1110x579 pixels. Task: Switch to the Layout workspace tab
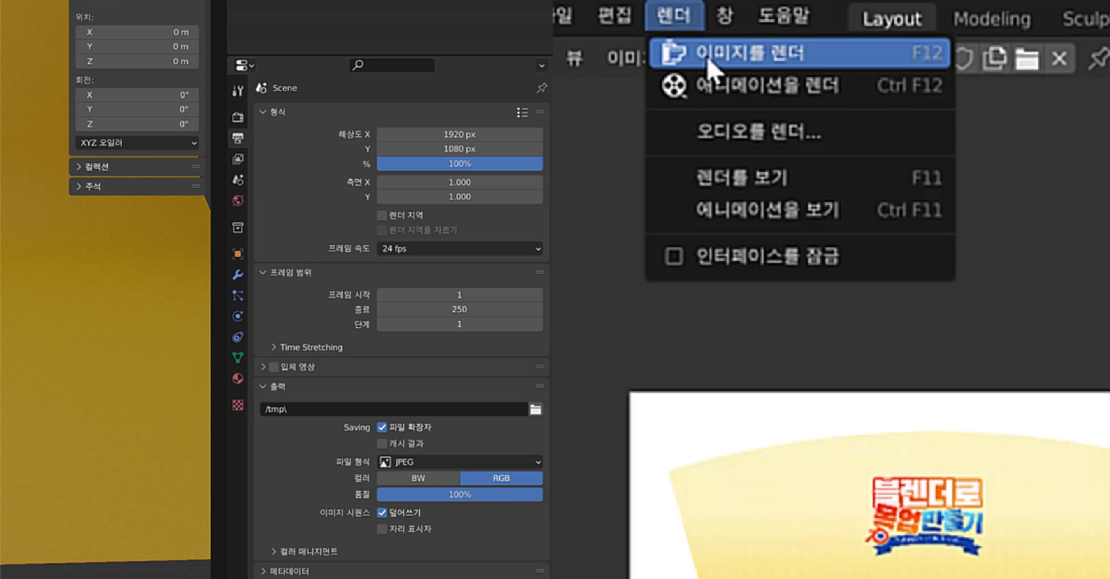pyautogui.click(x=891, y=18)
